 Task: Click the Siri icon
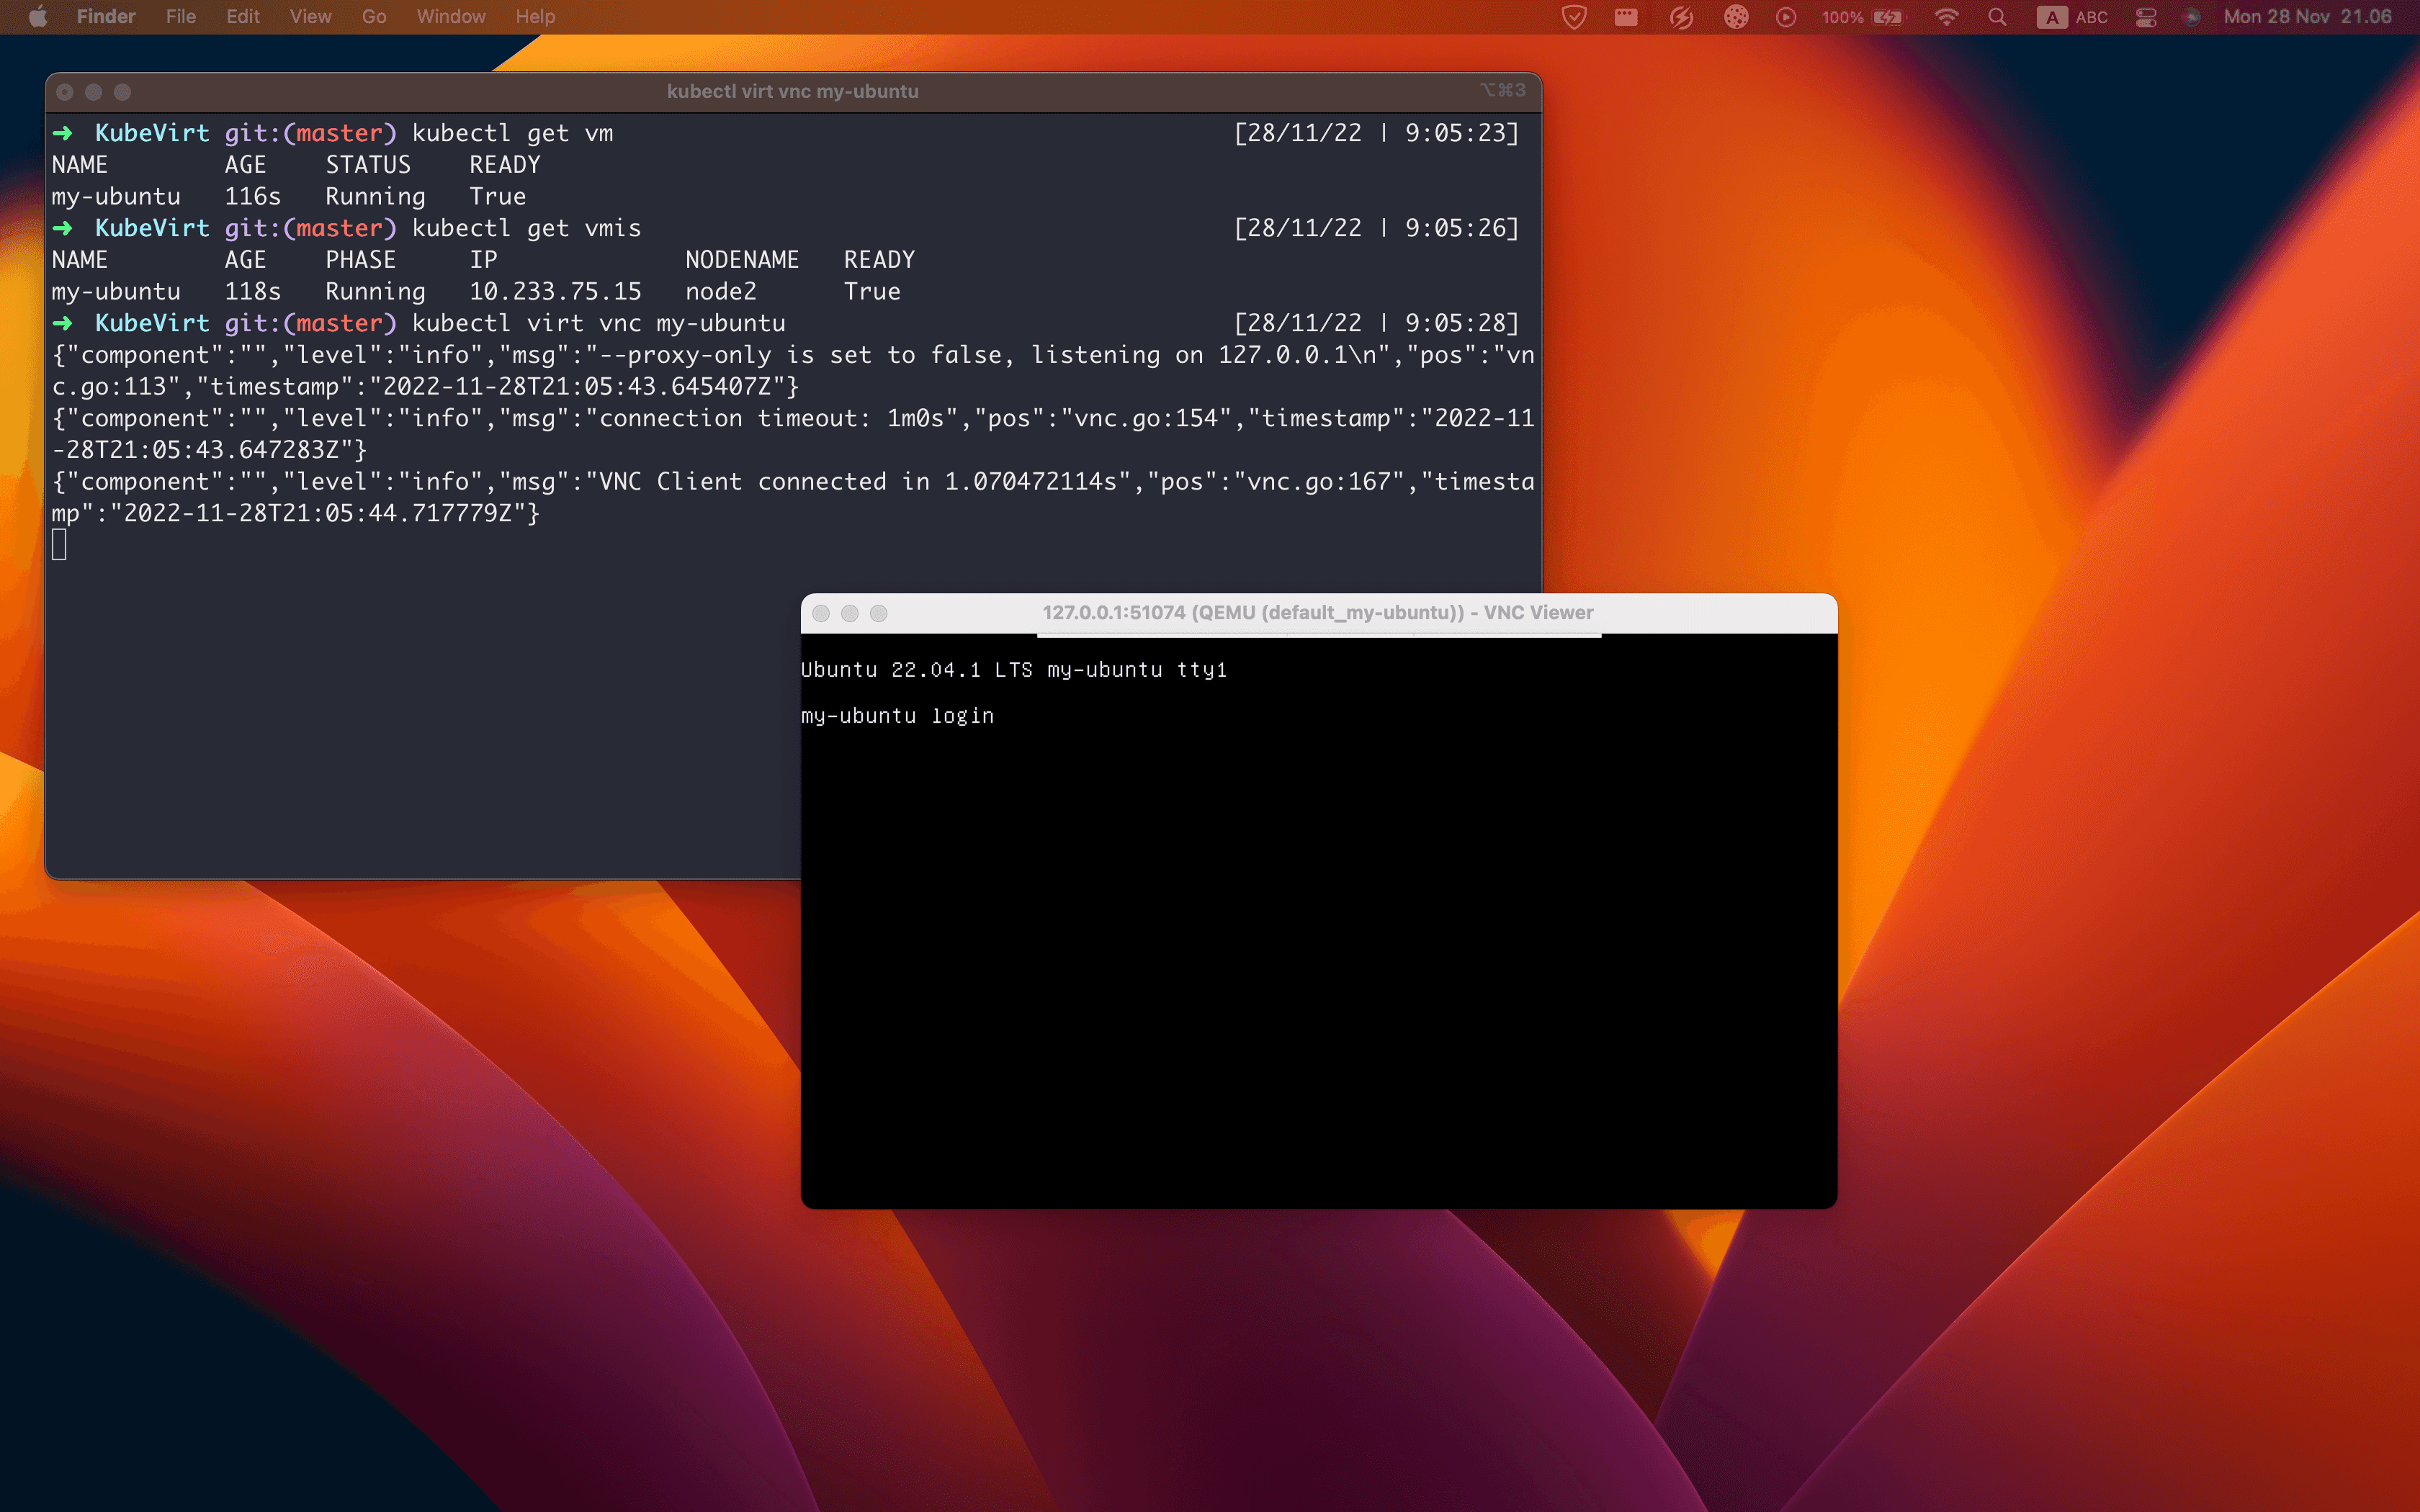[x=2191, y=17]
